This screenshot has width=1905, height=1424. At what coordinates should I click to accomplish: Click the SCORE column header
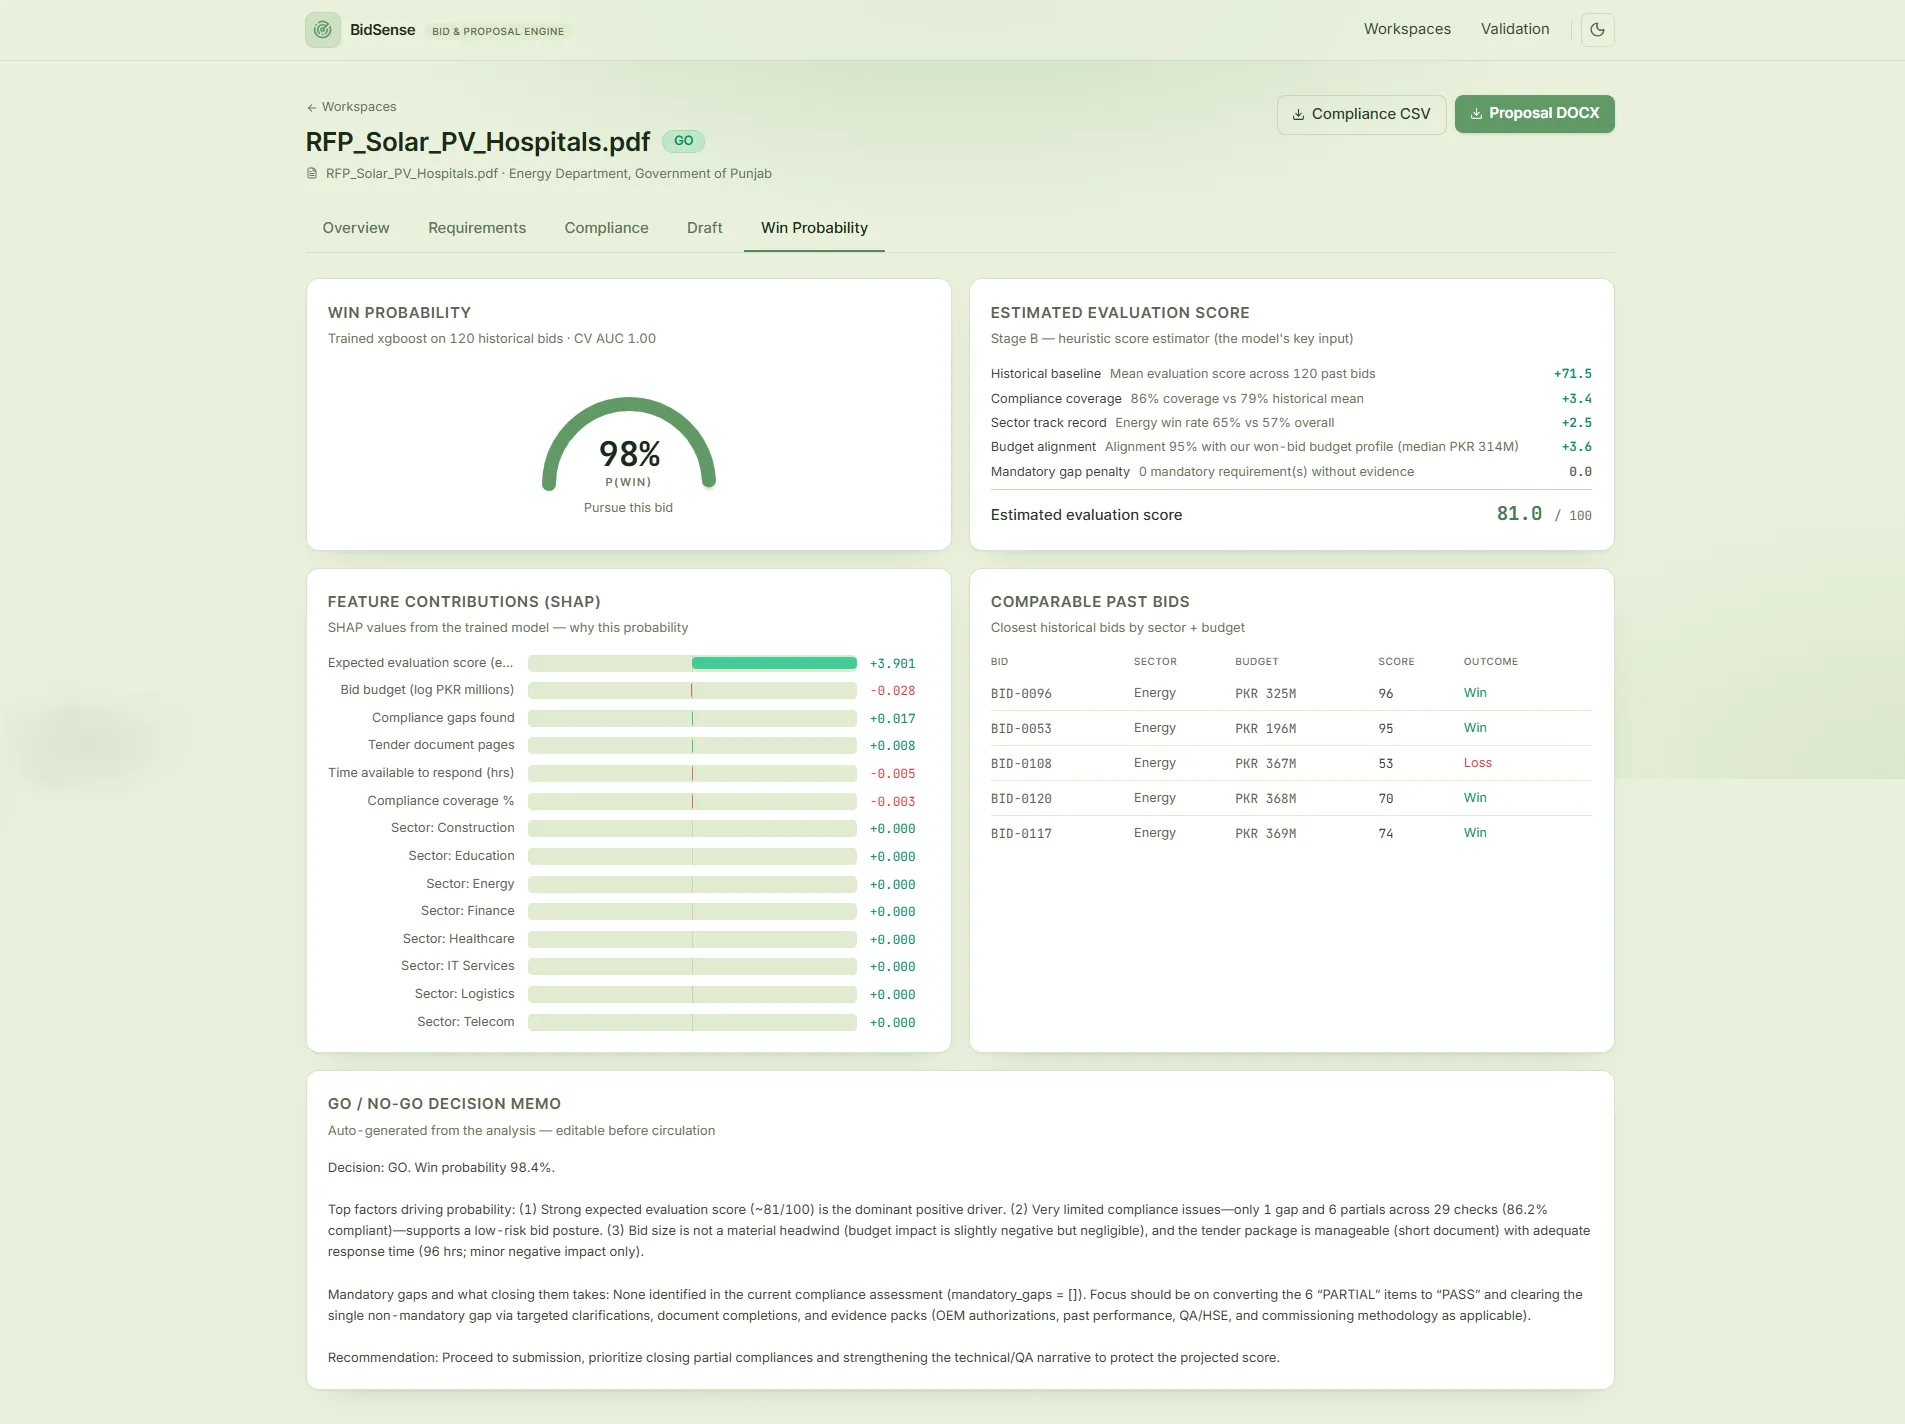pyautogui.click(x=1396, y=662)
